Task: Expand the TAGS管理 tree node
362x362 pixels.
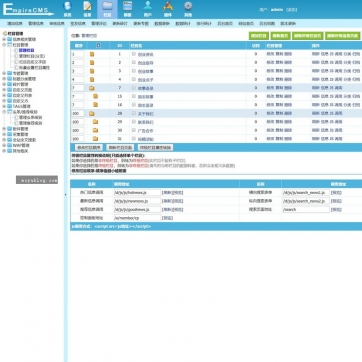Action: click(x=4, y=106)
